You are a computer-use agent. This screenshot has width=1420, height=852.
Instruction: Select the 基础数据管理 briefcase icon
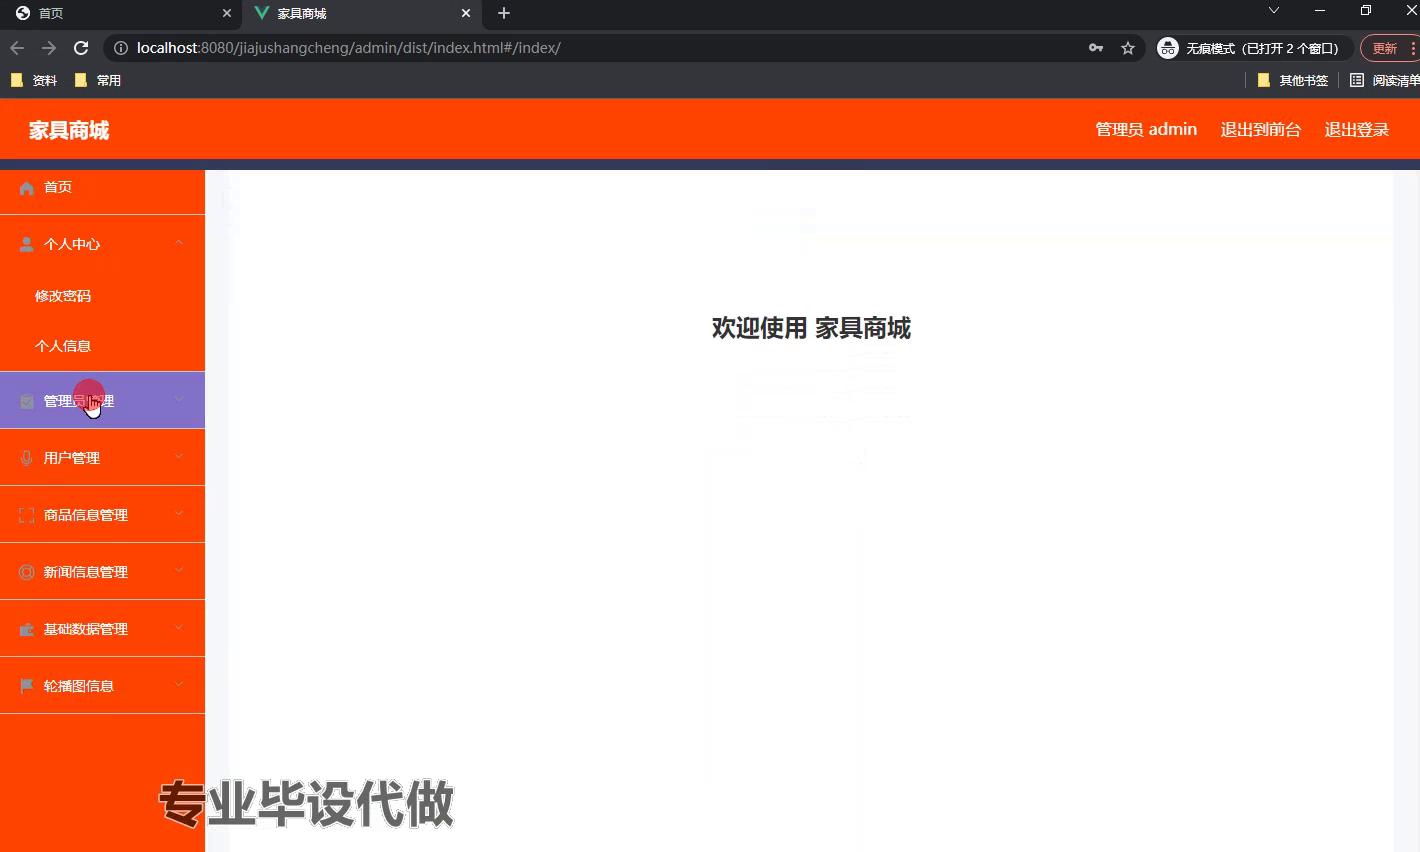tap(25, 628)
